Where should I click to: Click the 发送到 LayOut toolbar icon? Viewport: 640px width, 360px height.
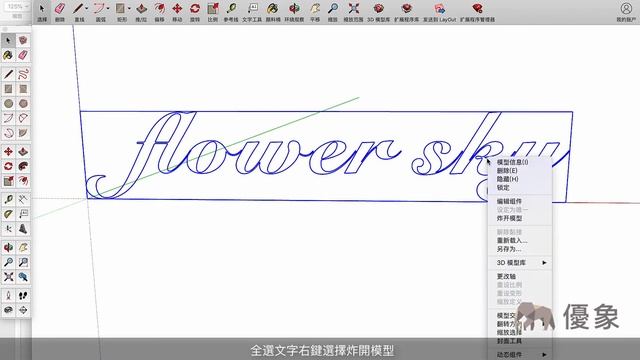click(440, 12)
